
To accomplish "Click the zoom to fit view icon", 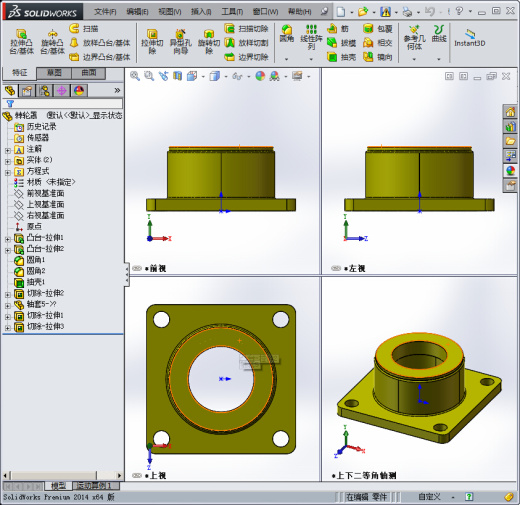I will click(x=135, y=76).
